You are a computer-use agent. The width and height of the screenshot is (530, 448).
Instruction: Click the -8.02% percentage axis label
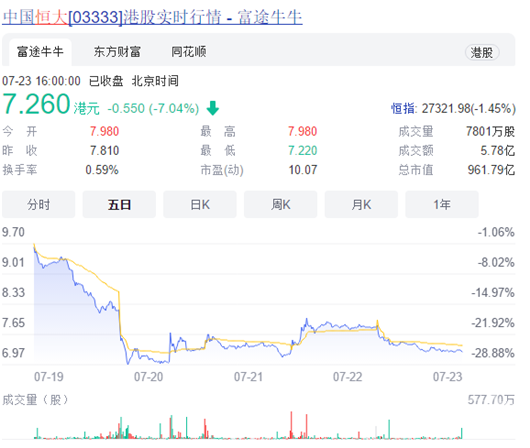496,262
